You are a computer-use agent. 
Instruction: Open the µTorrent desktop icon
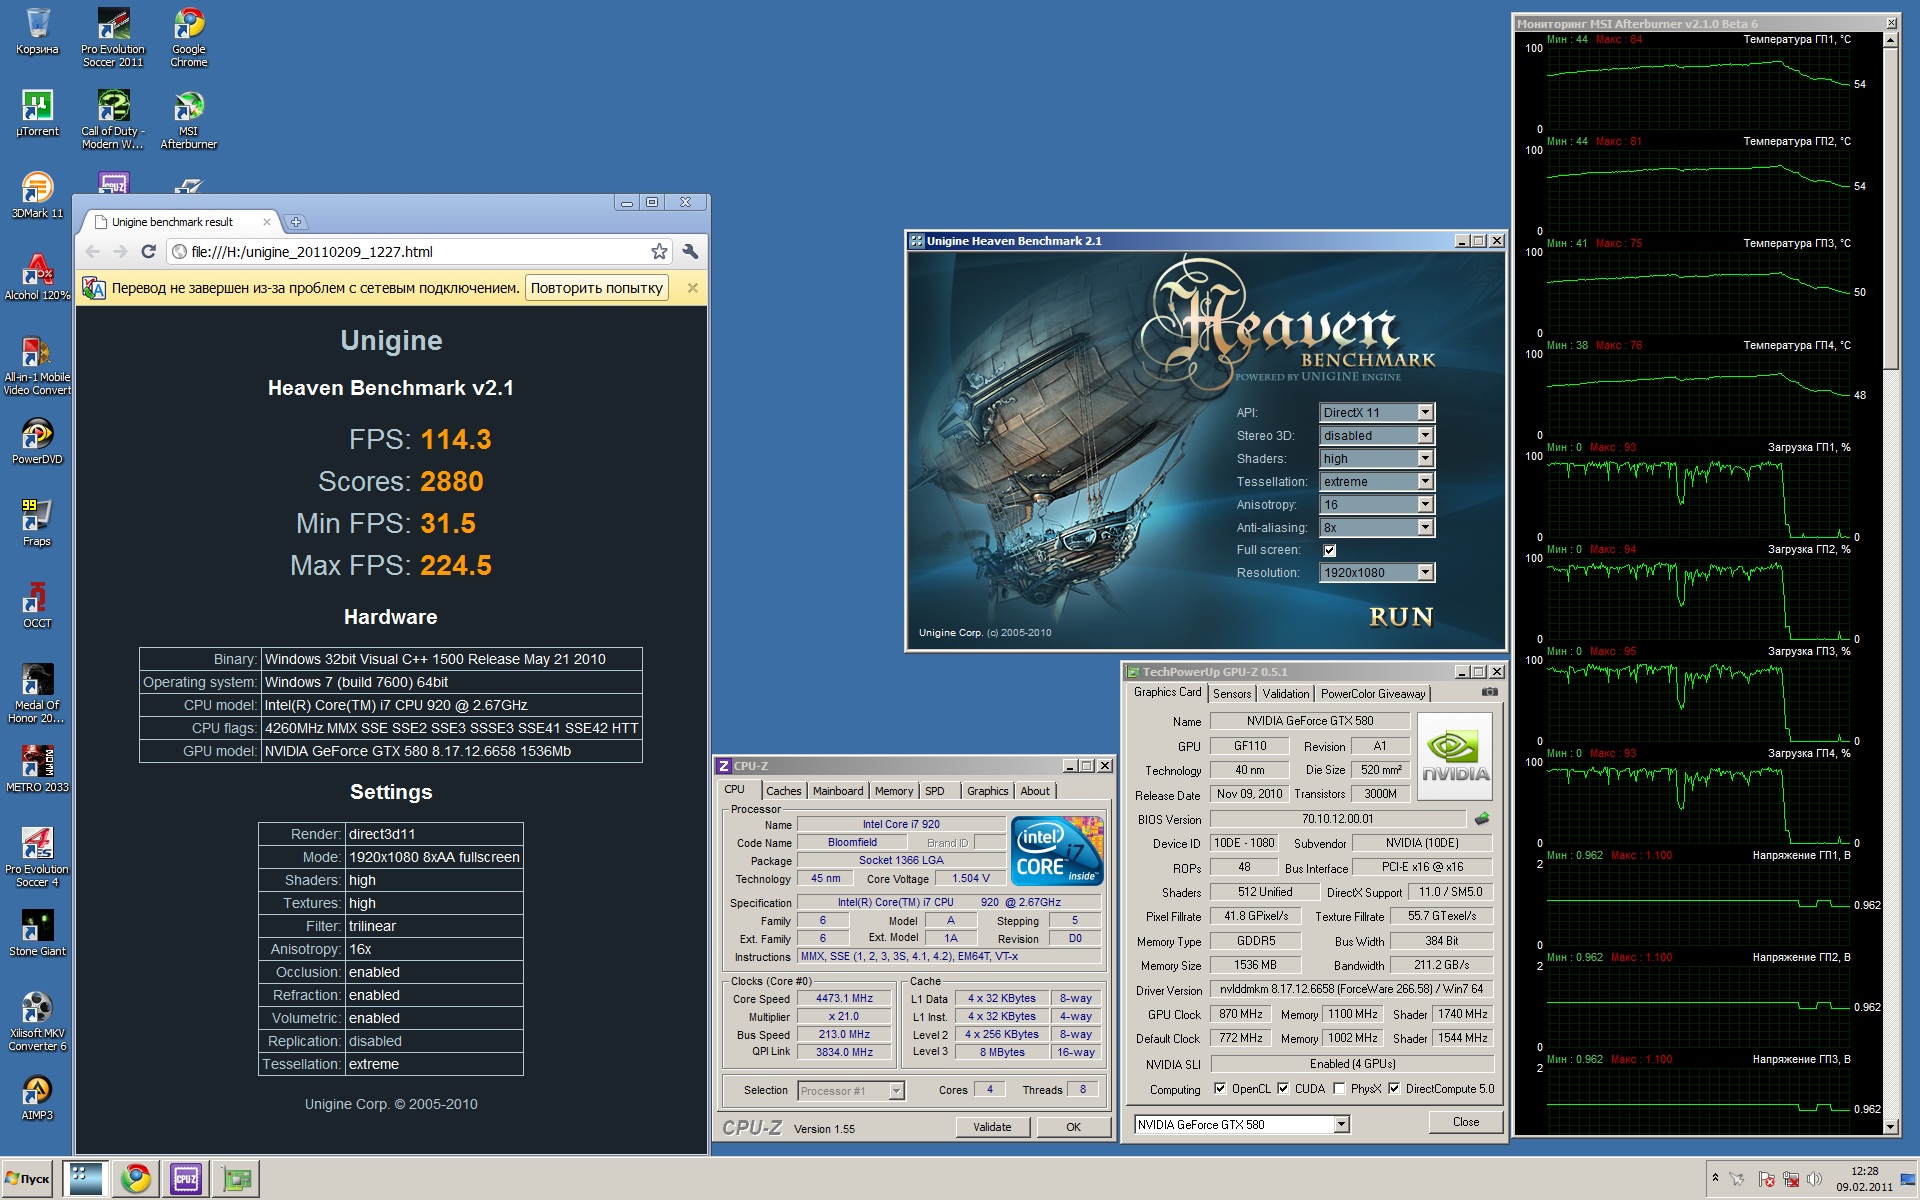click(x=37, y=113)
